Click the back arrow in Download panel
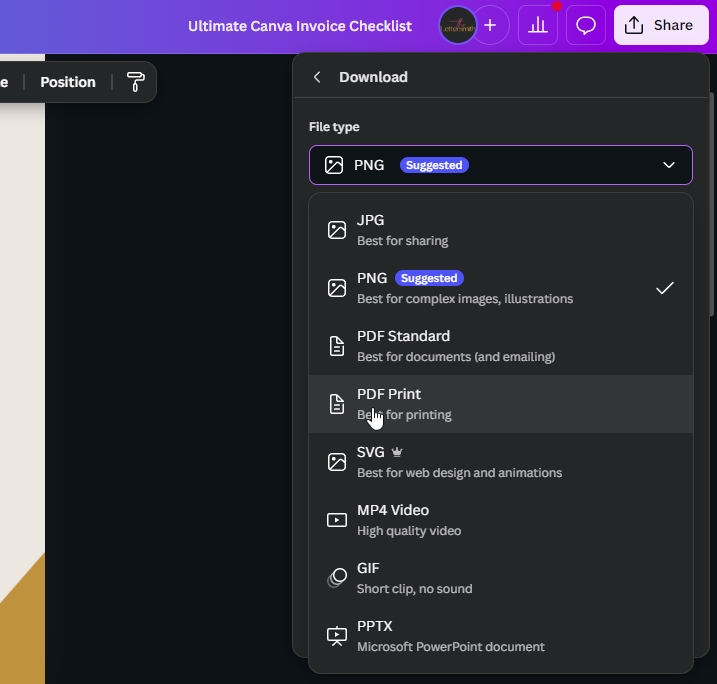 click(317, 77)
